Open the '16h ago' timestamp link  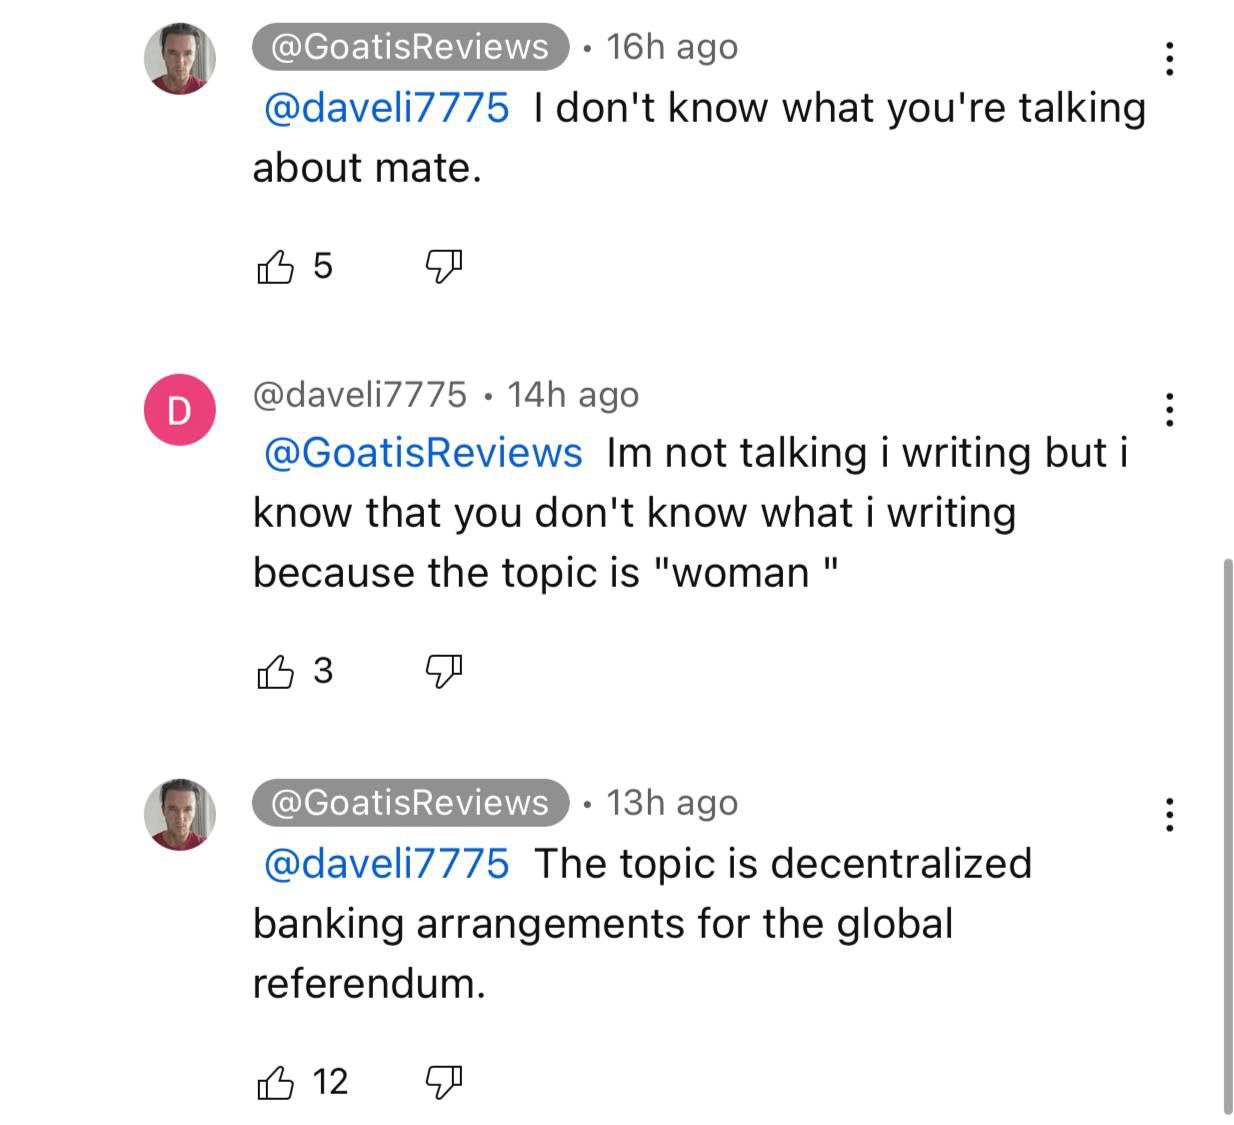672,47
